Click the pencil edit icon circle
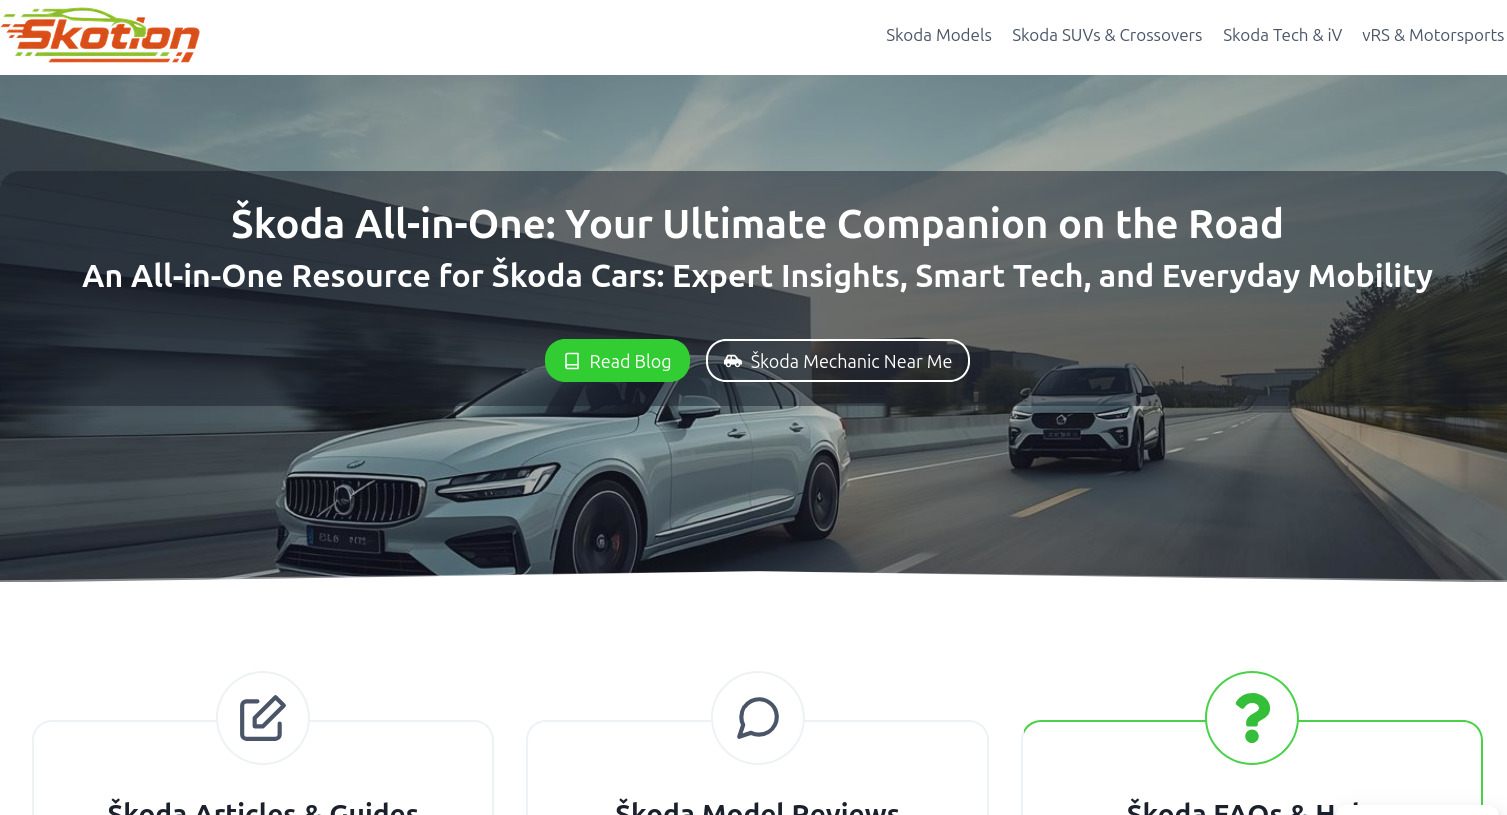The height and width of the screenshot is (815, 1507). (263, 718)
